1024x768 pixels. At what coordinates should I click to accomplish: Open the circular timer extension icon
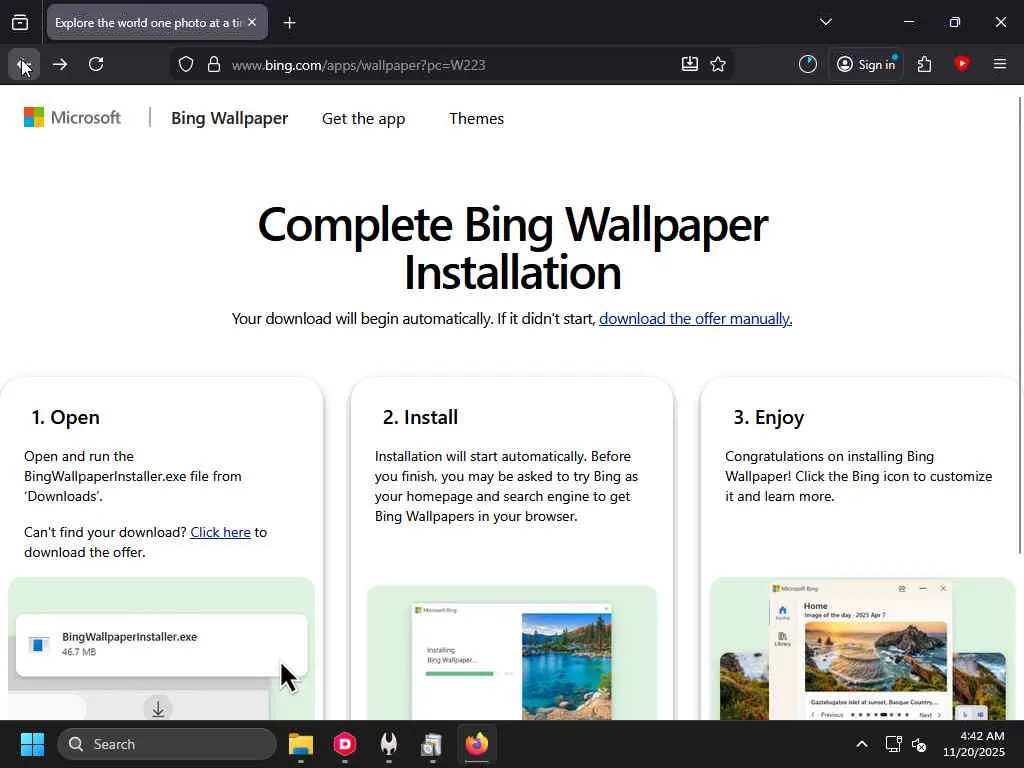[x=808, y=64]
